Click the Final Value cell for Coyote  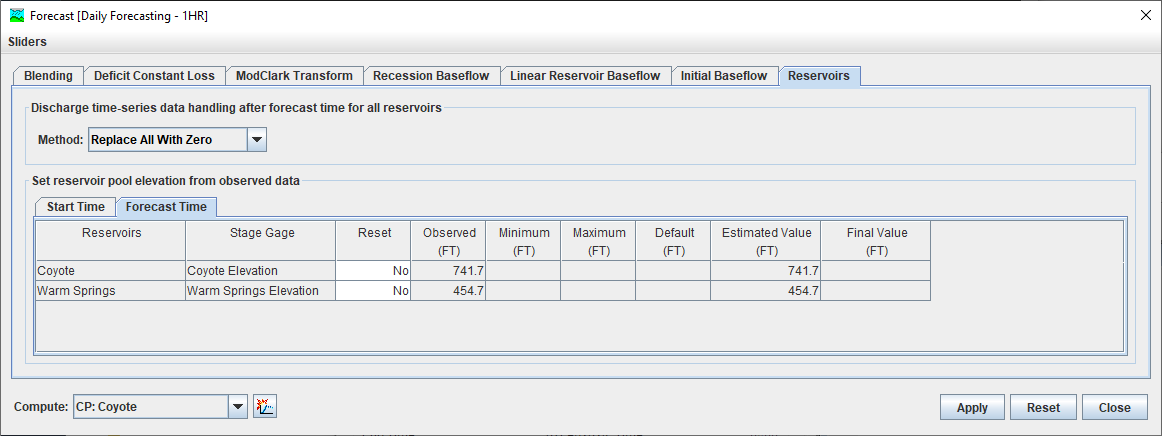point(876,271)
